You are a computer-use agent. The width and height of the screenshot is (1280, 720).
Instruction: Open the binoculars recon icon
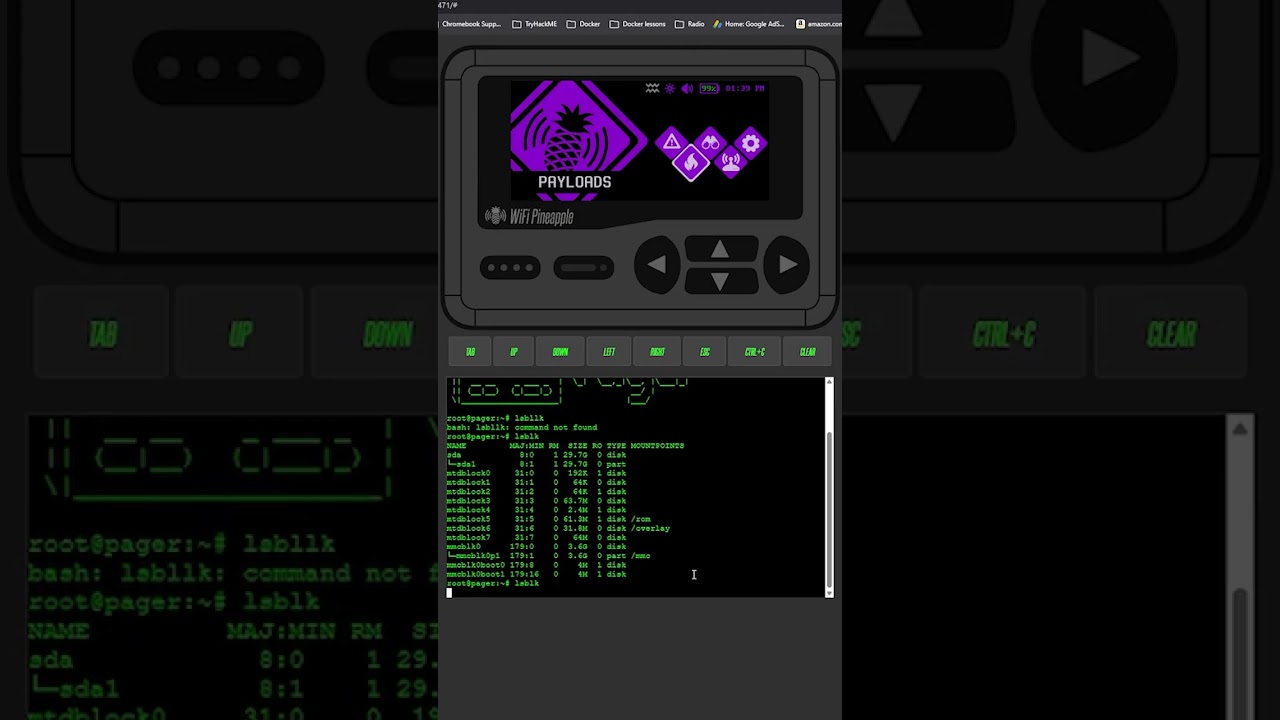(x=710, y=142)
